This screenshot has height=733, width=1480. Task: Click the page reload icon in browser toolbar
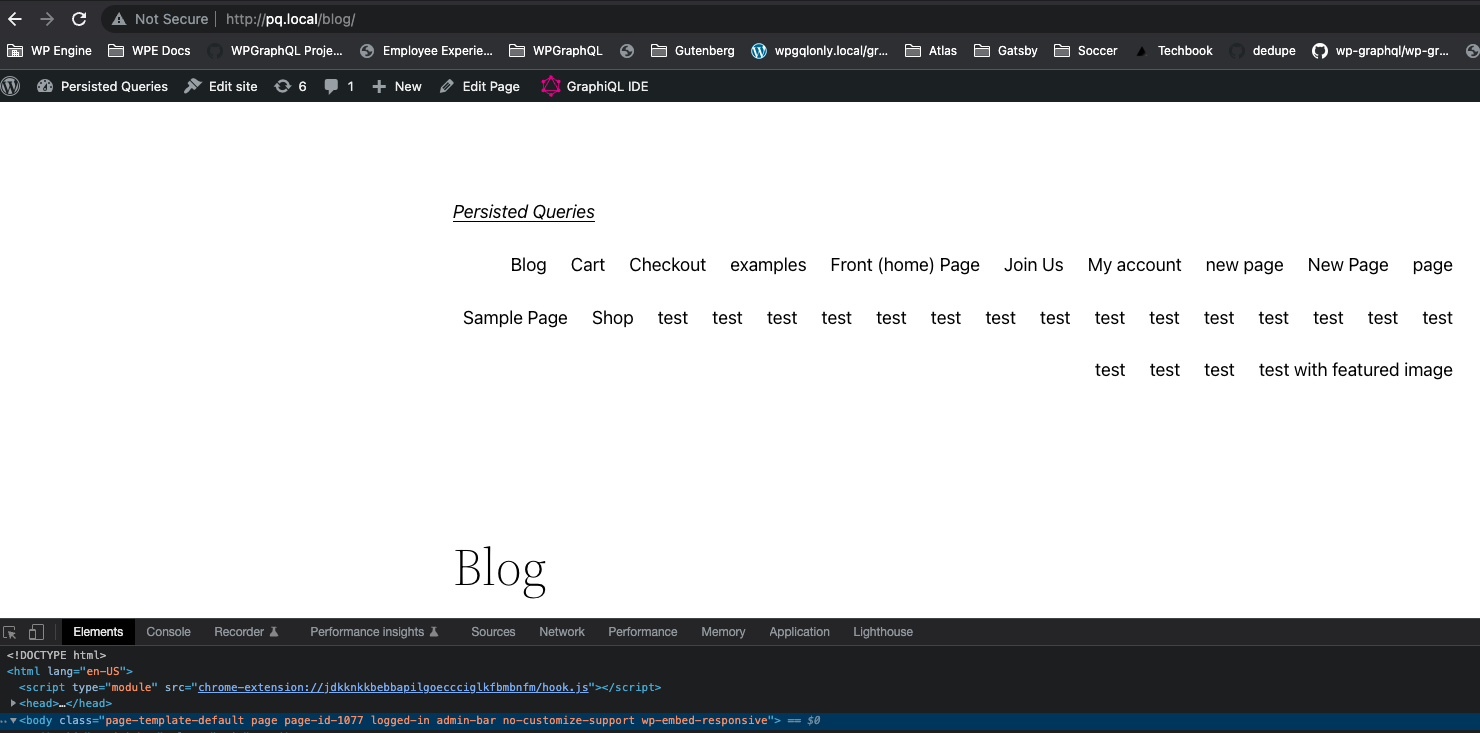(78, 18)
